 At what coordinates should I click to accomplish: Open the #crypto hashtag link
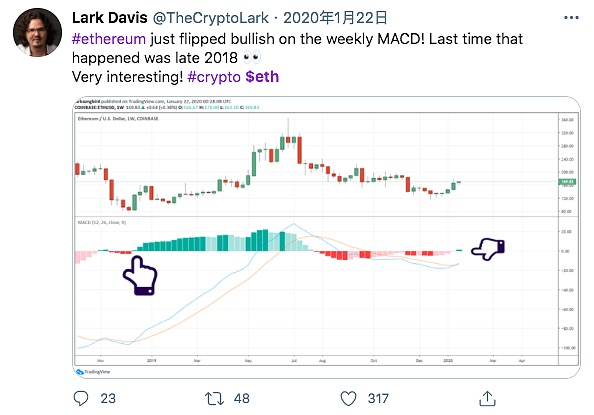(x=214, y=77)
